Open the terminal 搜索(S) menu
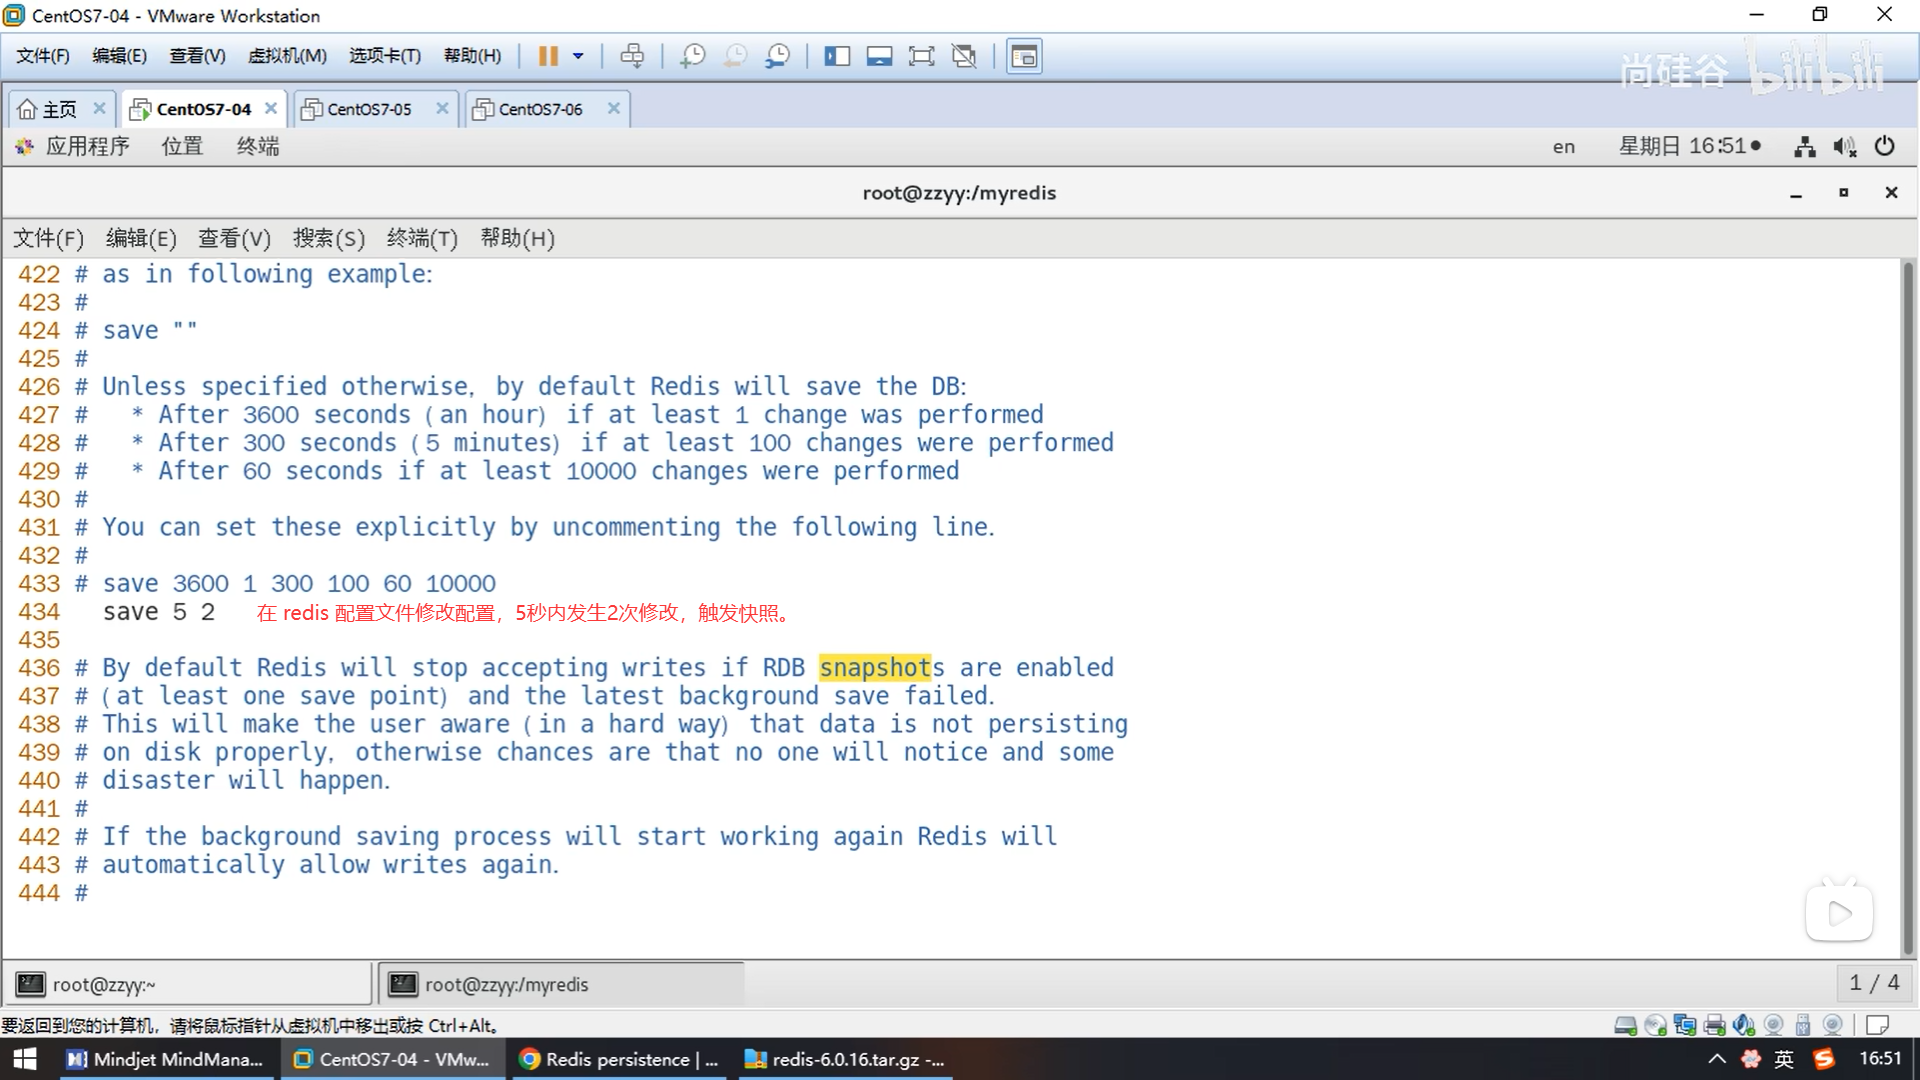The height and width of the screenshot is (1080, 1920). coord(328,238)
